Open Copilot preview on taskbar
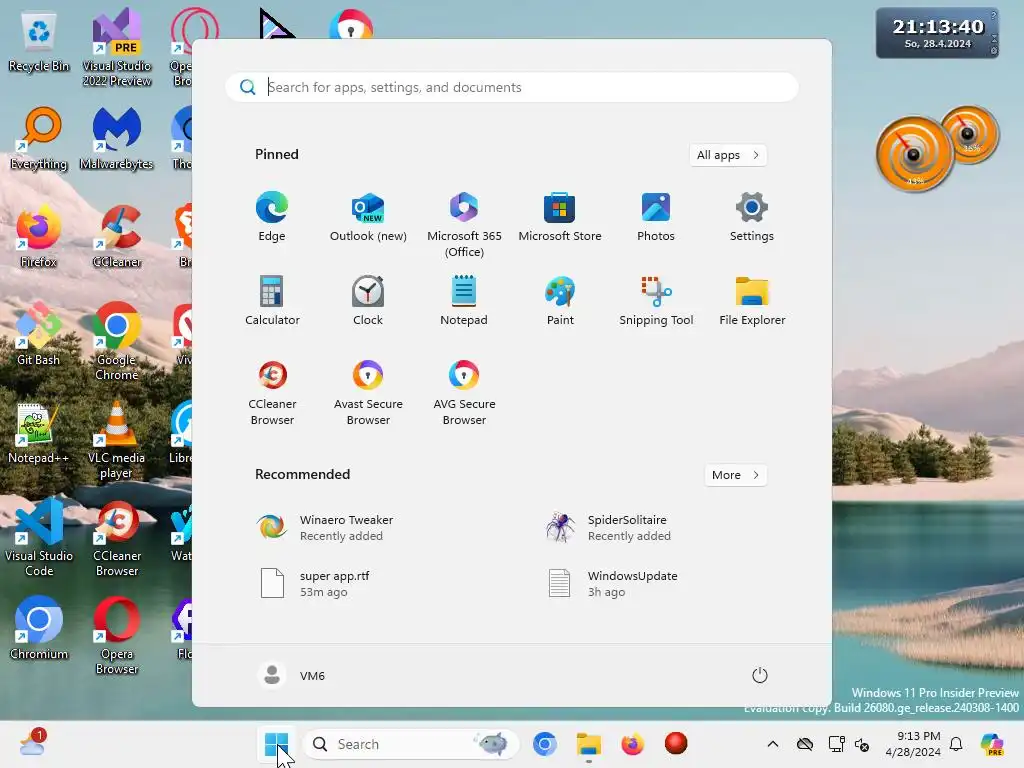Screen dimensions: 1024x768 point(992,744)
